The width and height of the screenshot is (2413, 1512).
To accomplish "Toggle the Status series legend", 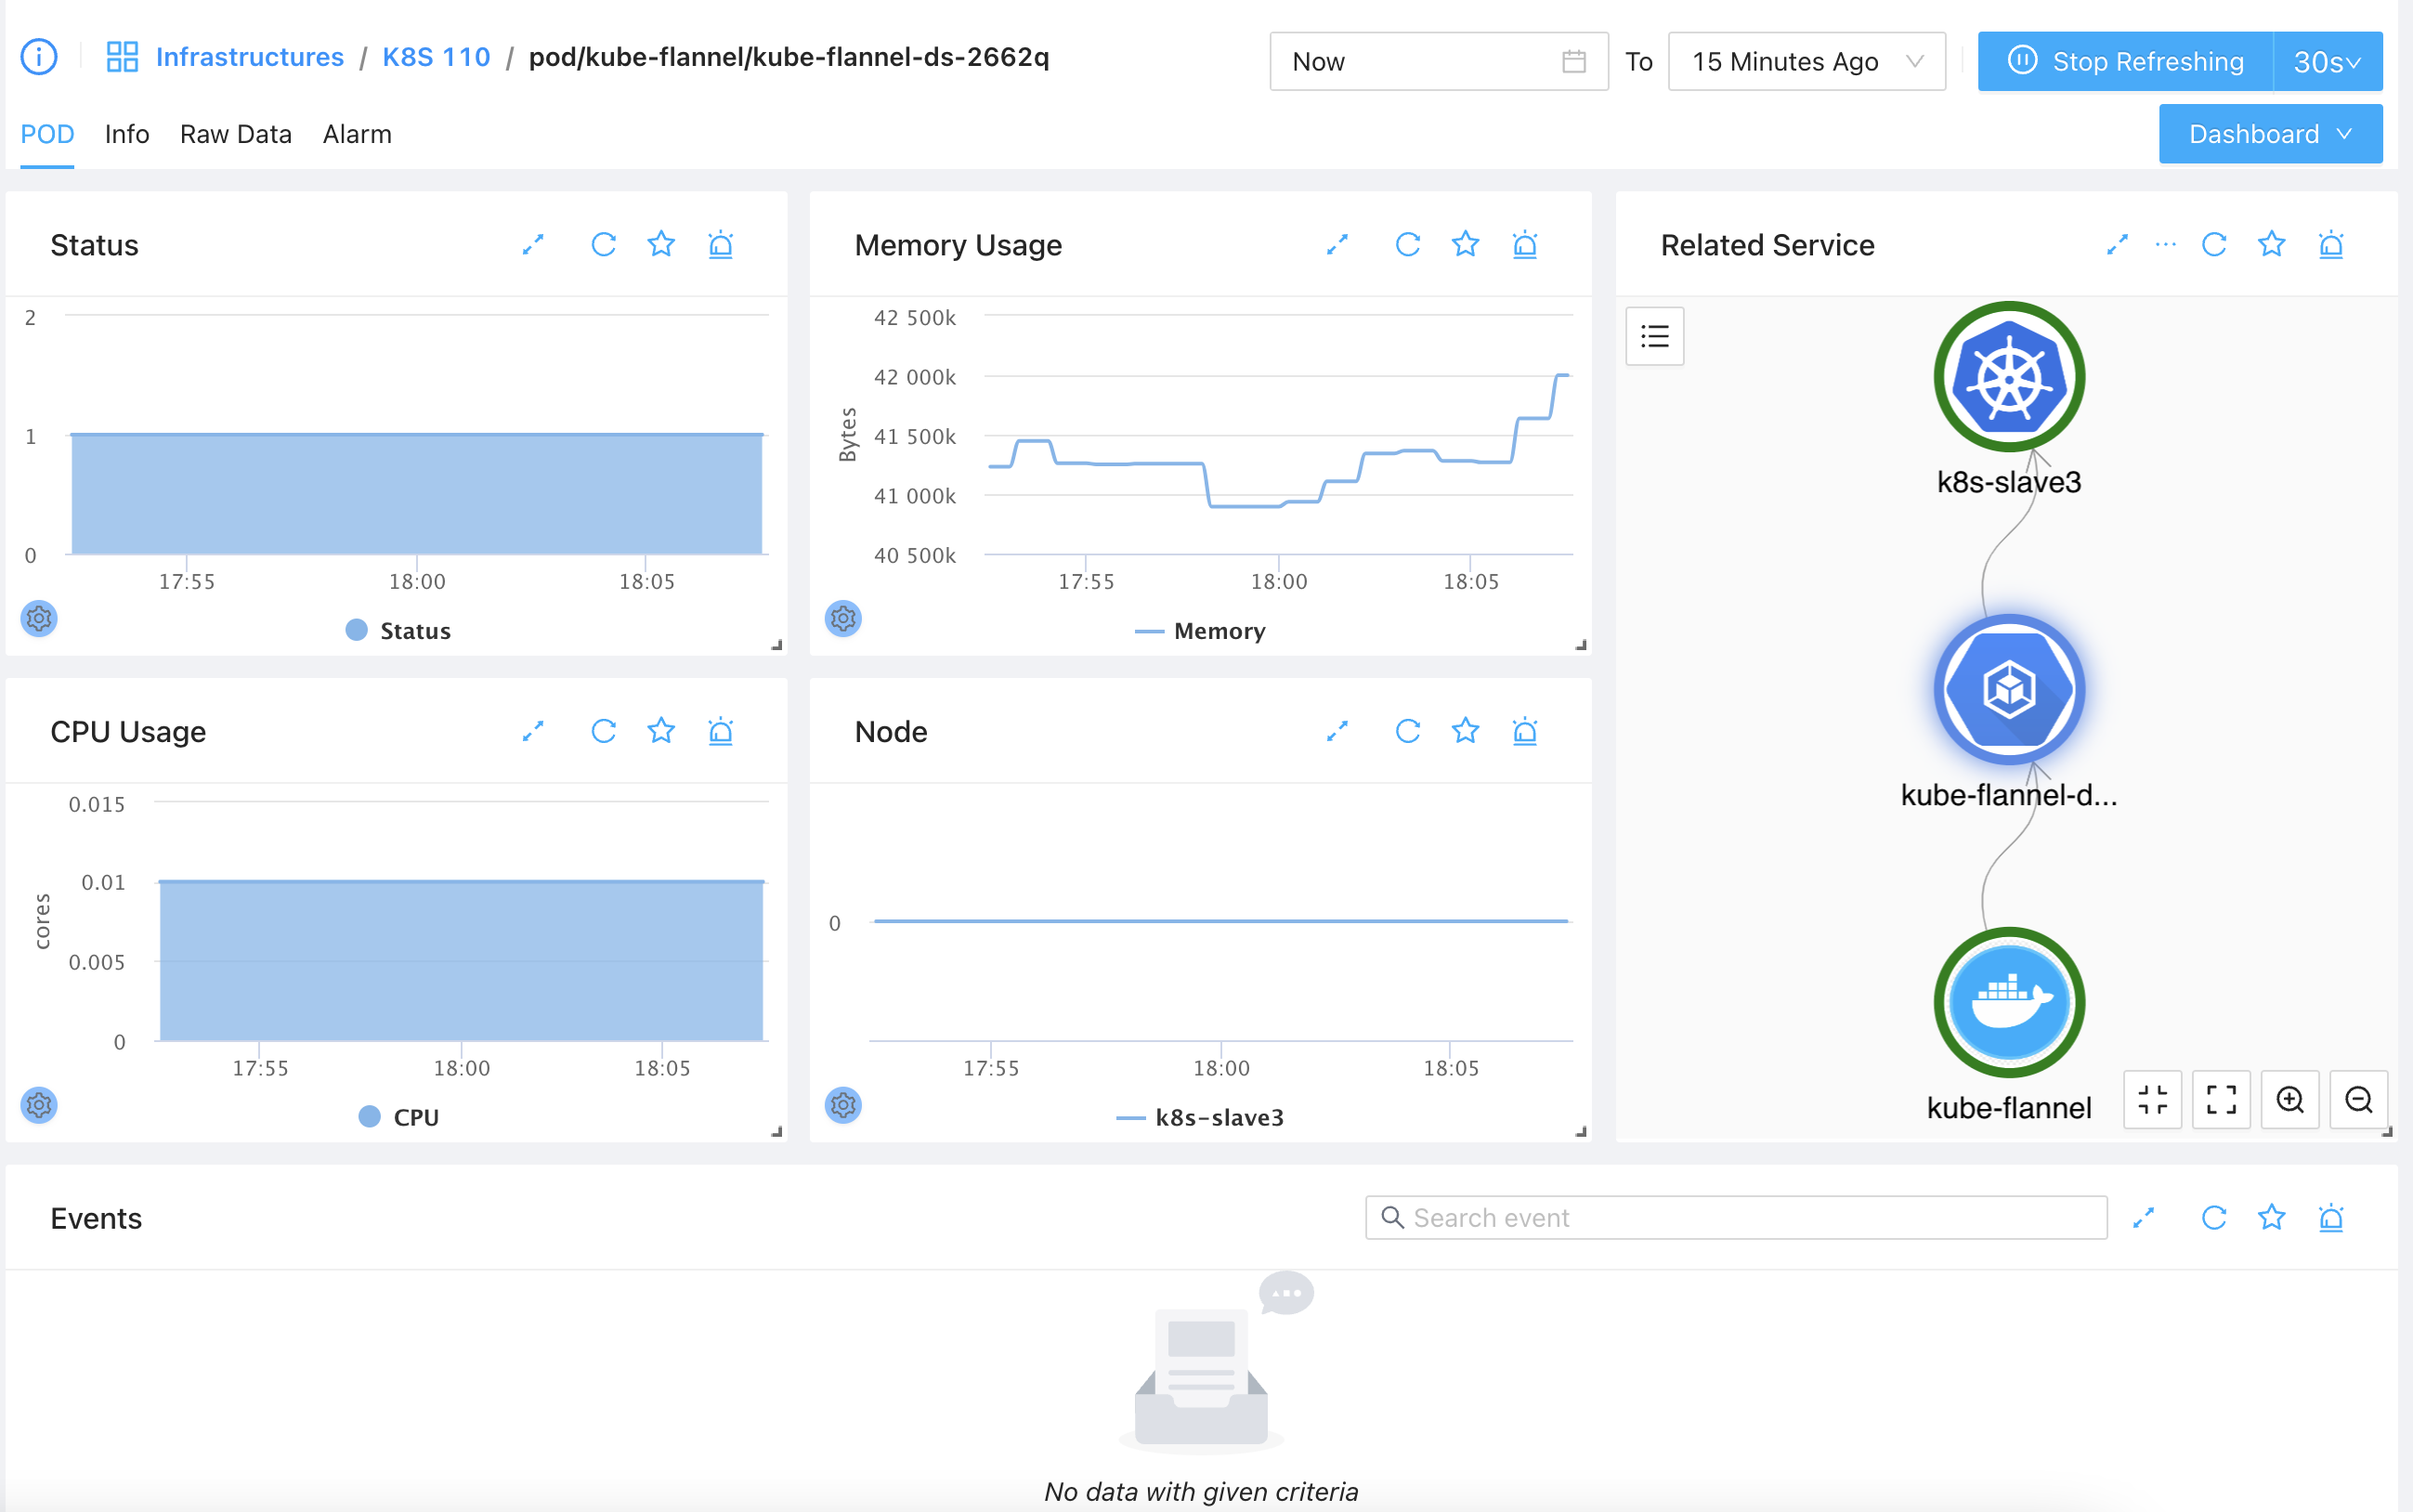I will click(399, 631).
